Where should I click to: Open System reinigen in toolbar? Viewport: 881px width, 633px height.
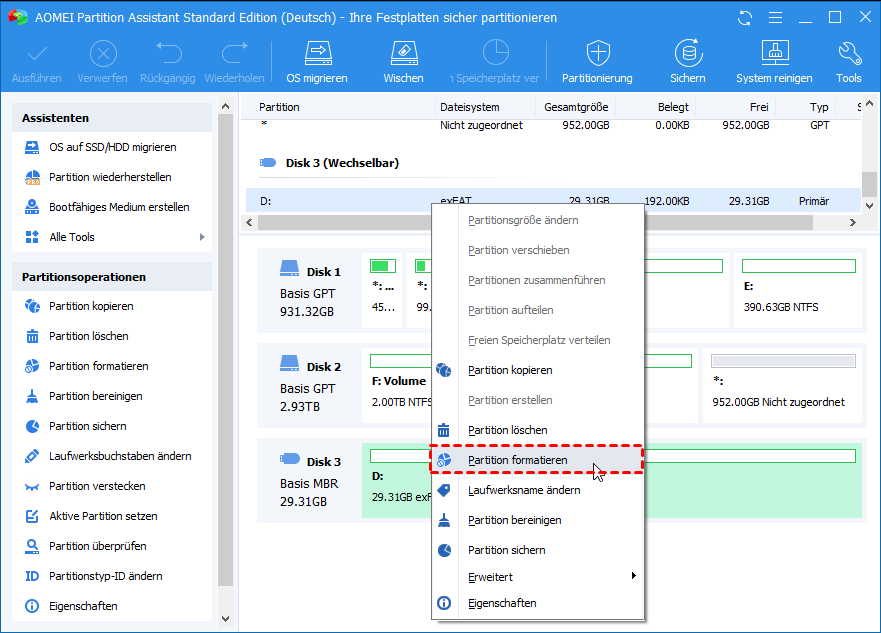click(x=774, y=62)
